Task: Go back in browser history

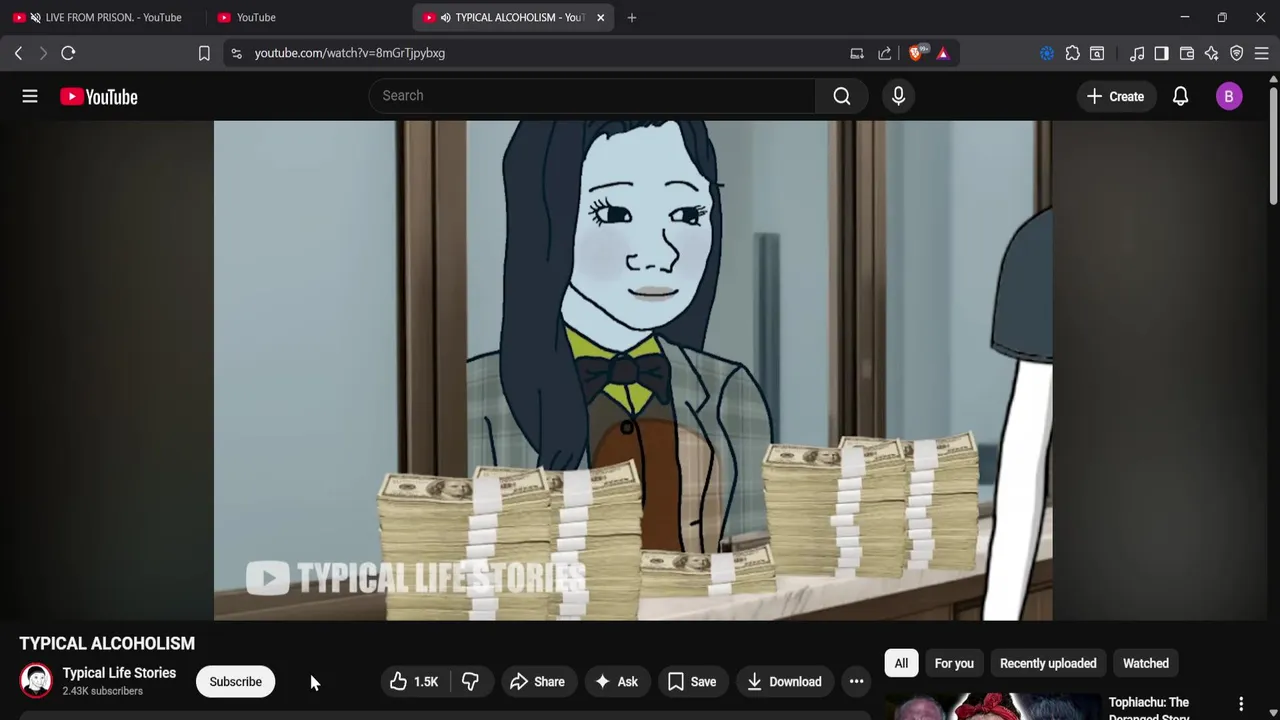Action: coord(18,53)
